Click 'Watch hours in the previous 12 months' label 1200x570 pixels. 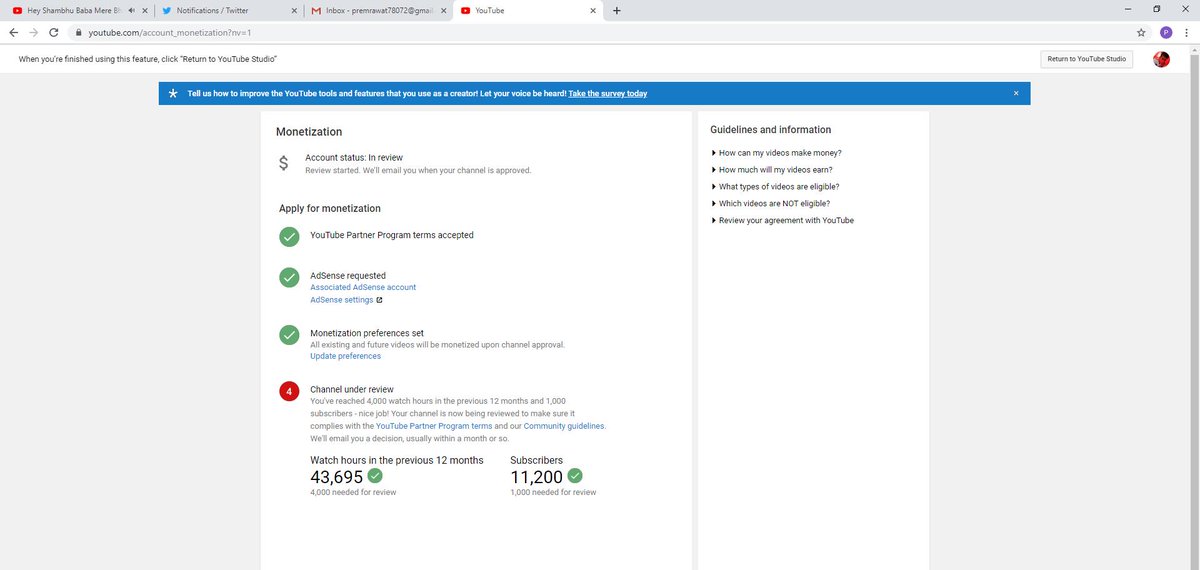[397, 460]
